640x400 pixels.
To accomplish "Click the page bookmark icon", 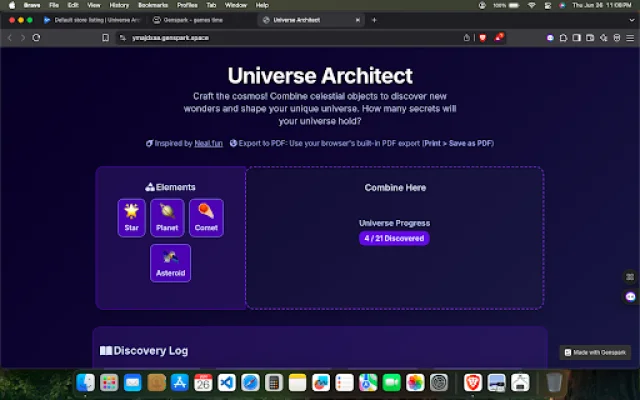I will point(105,38).
